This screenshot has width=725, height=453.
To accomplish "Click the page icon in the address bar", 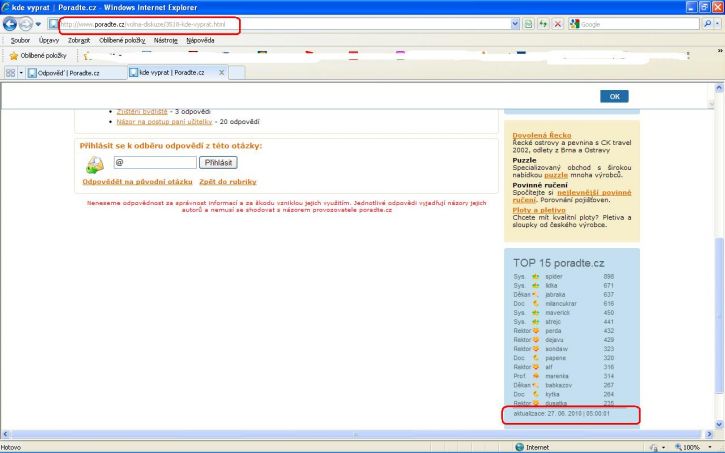I will click(54, 24).
